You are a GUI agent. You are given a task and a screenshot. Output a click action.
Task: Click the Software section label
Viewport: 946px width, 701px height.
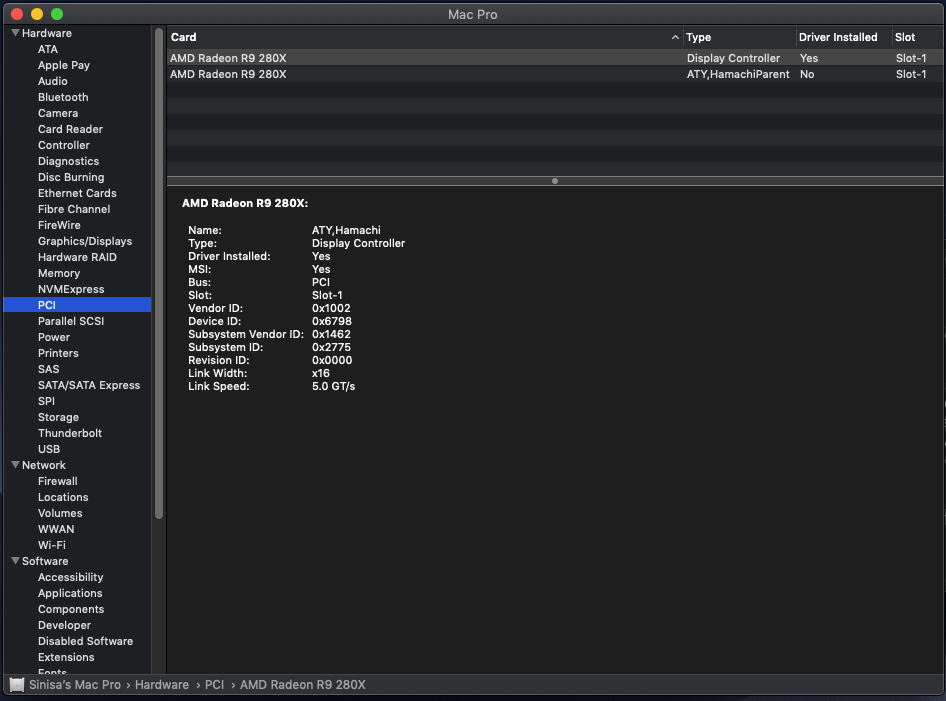(x=45, y=561)
